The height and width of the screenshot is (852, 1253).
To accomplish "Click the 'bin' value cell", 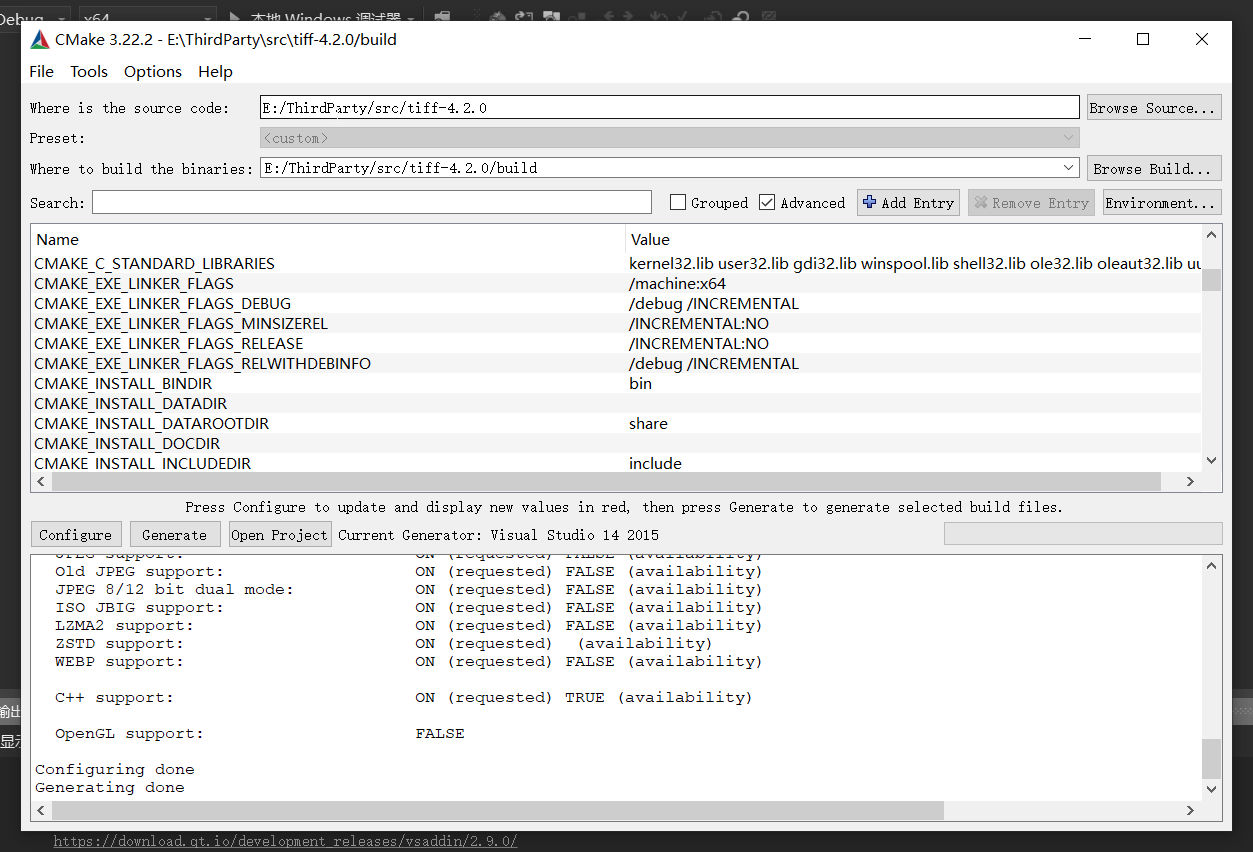I will (x=913, y=383).
